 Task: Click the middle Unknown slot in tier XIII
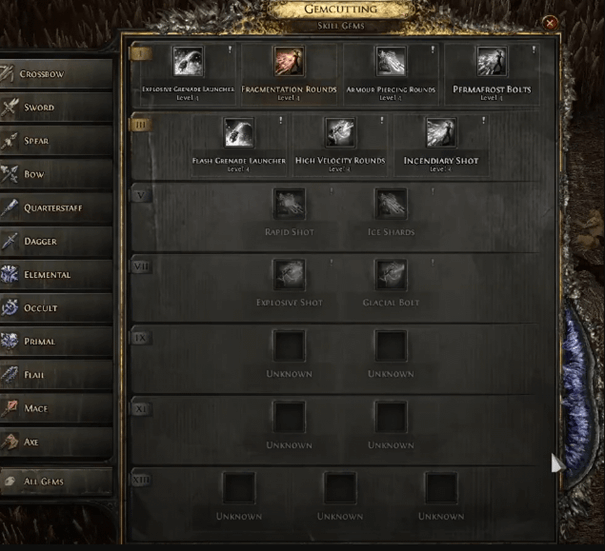pyautogui.click(x=340, y=488)
